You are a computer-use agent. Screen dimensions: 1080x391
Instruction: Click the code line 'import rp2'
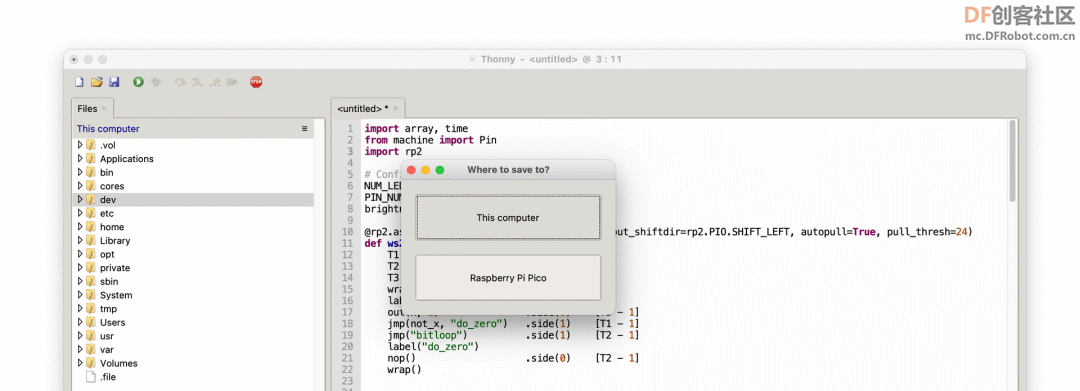[x=393, y=151]
